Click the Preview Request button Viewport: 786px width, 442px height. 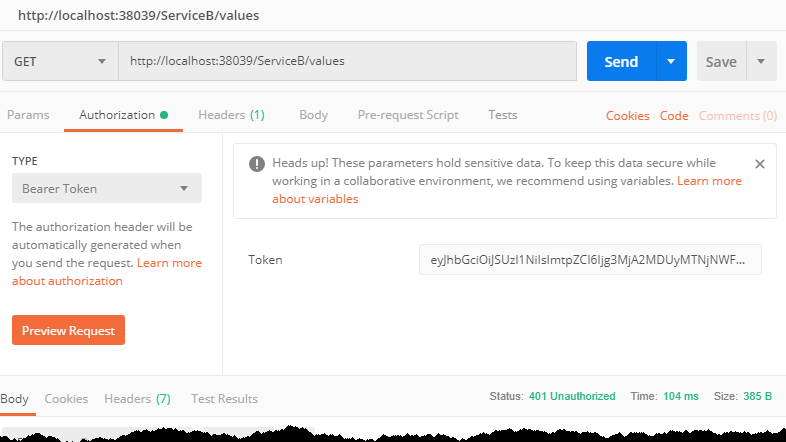68,330
